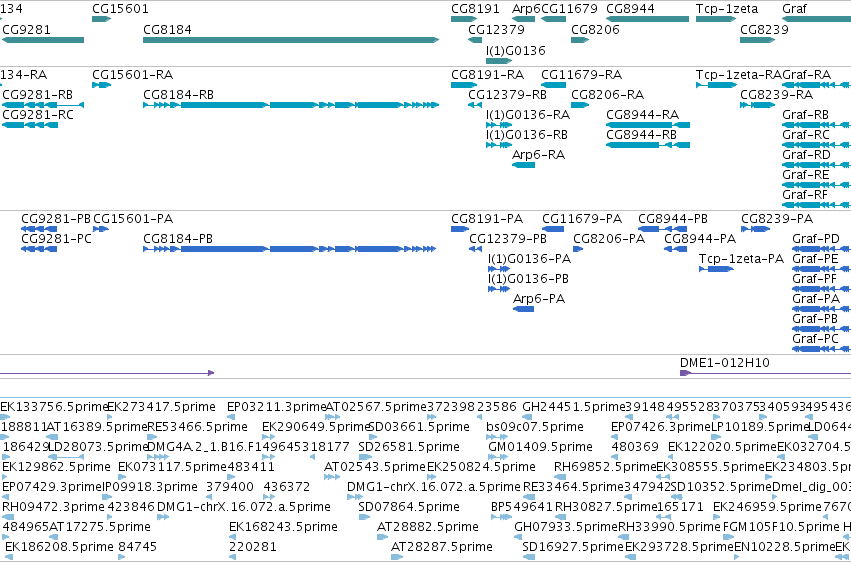Click the AT28882.5prime EST label
This screenshot has height=562, width=851.
coord(428,527)
